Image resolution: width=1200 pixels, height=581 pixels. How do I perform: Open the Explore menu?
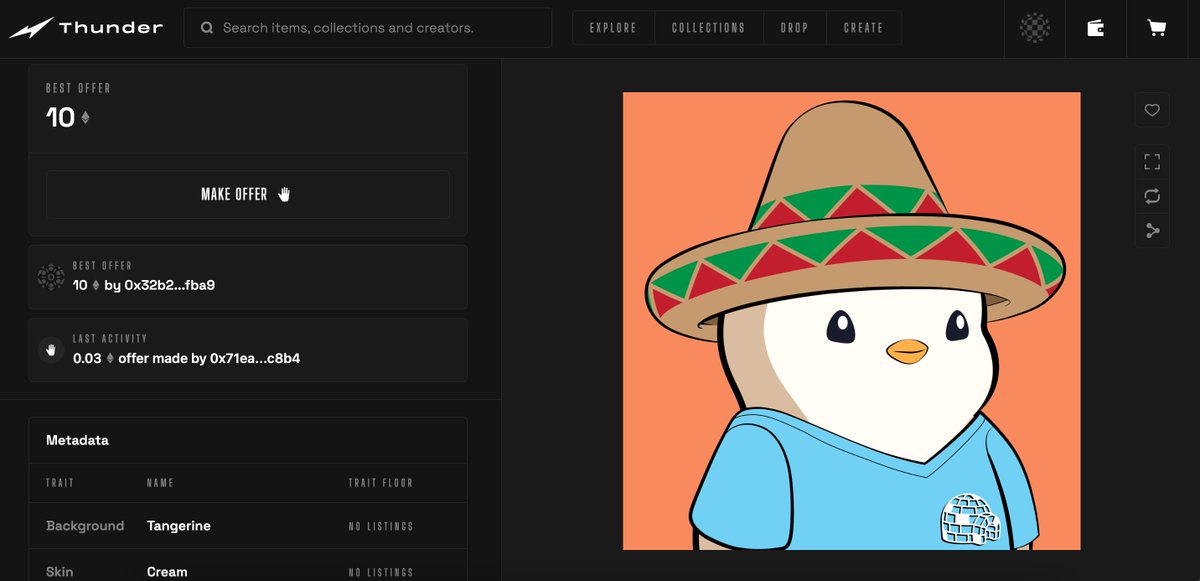pos(613,28)
